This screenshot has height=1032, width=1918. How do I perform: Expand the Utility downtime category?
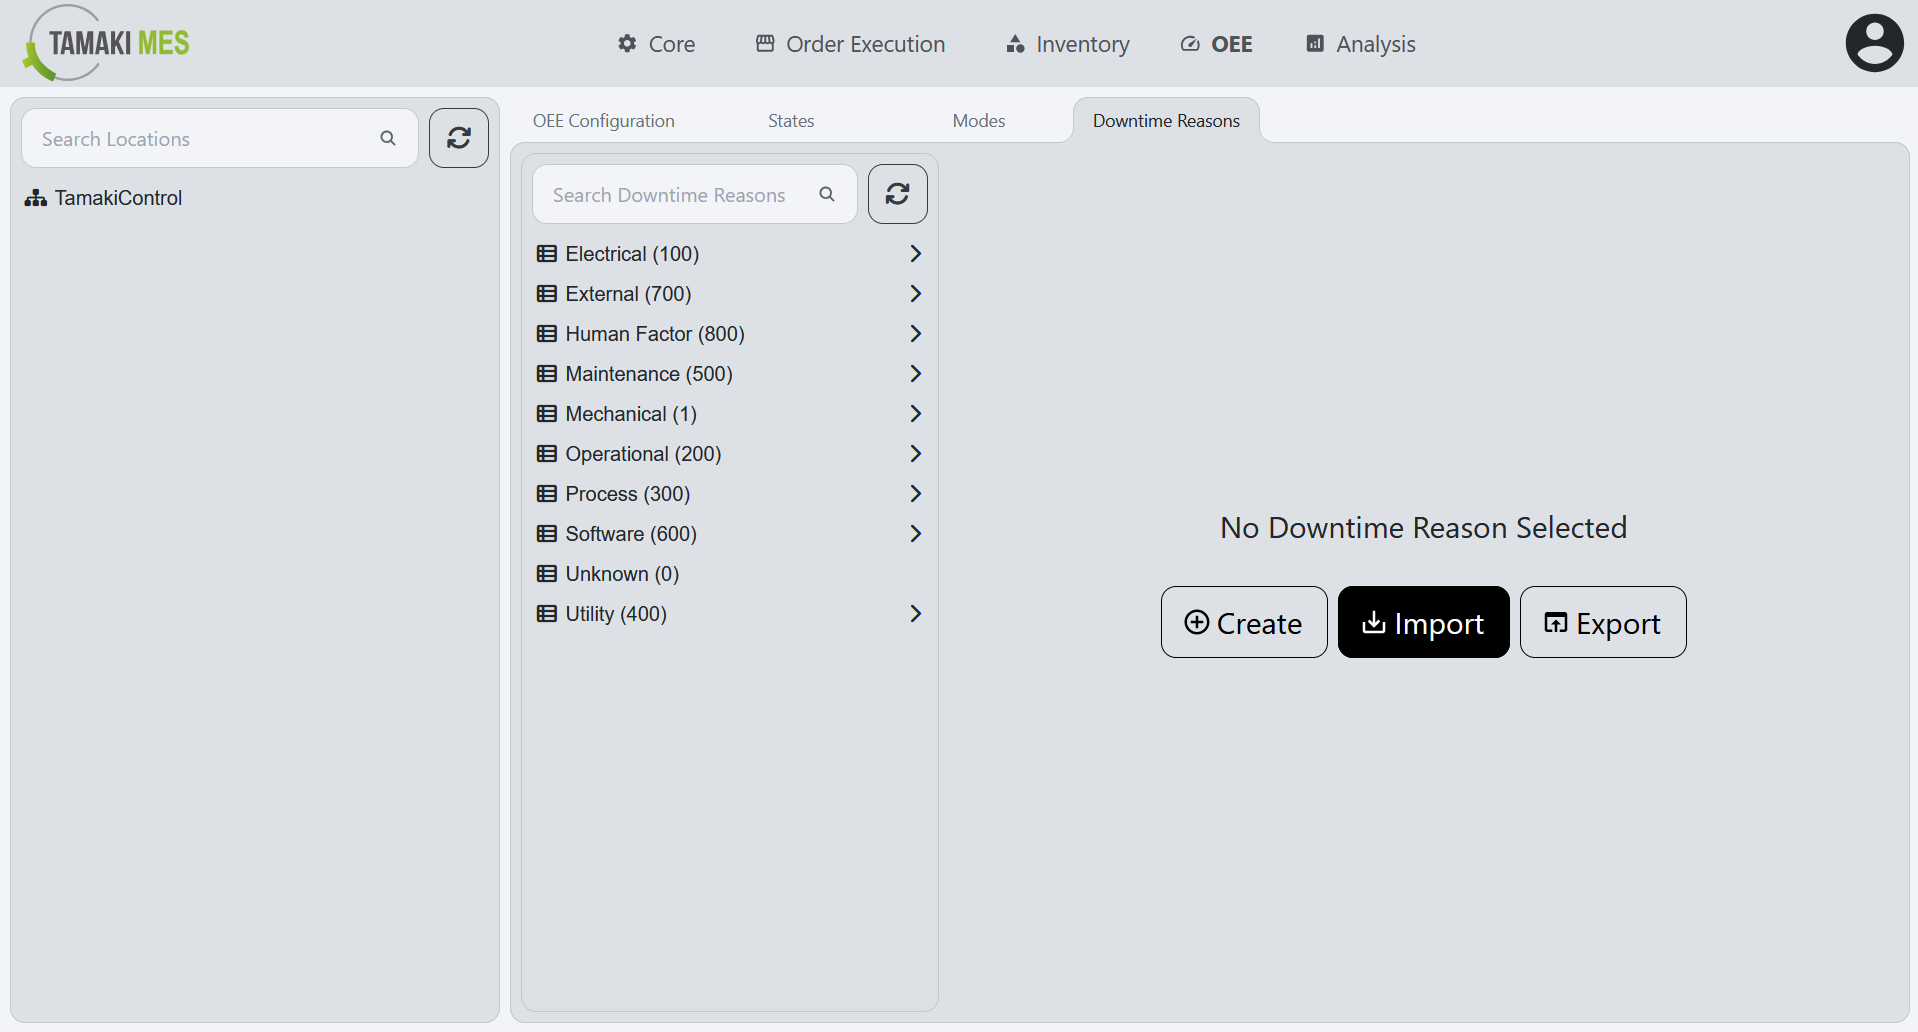point(914,613)
